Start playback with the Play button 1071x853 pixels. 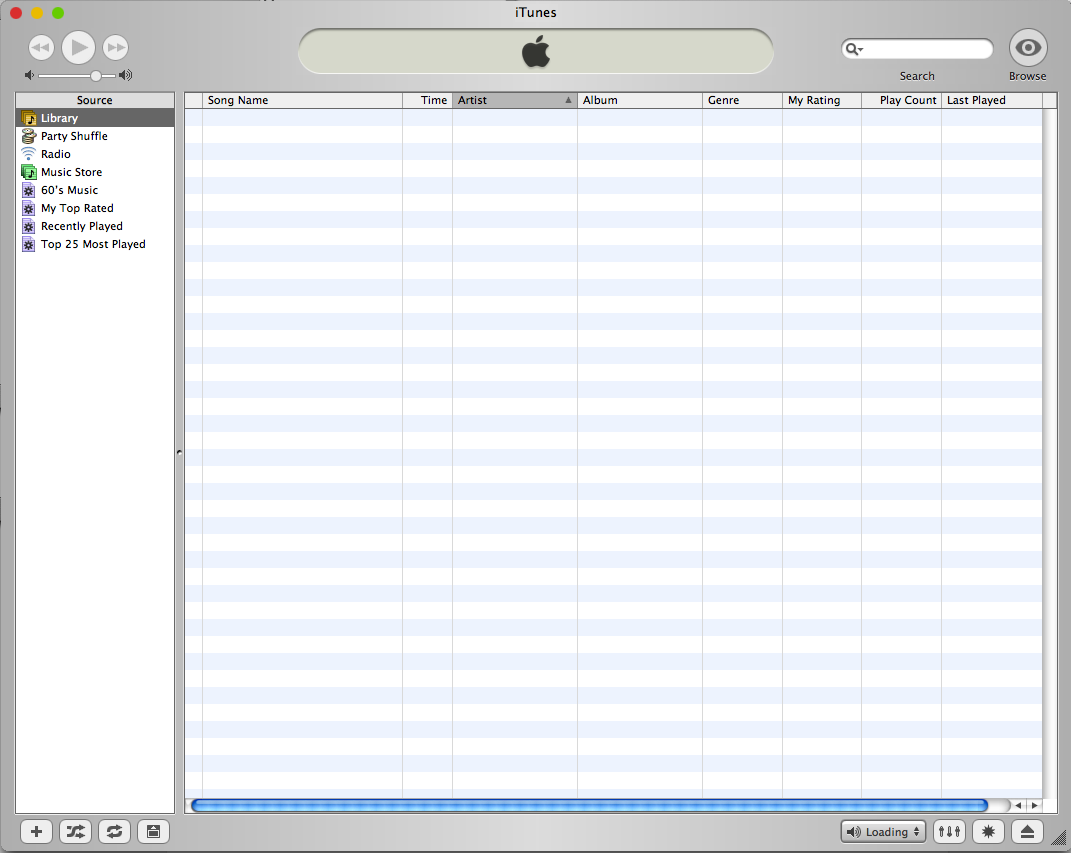coord(79,48)
